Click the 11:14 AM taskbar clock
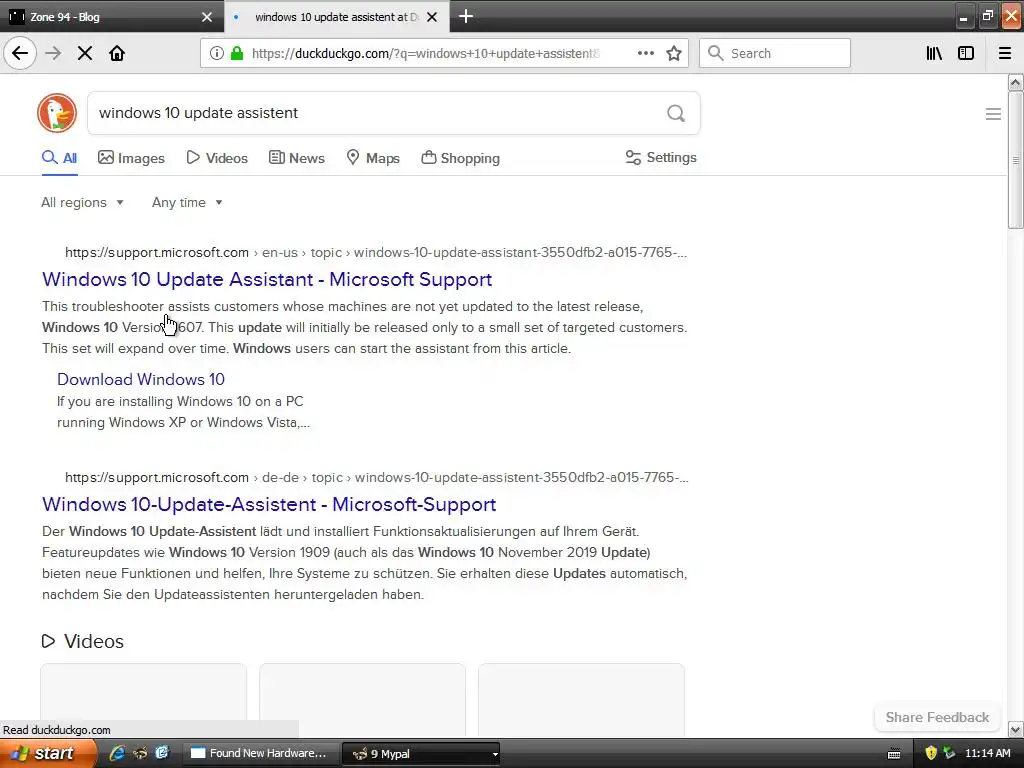 coord(987,753)
